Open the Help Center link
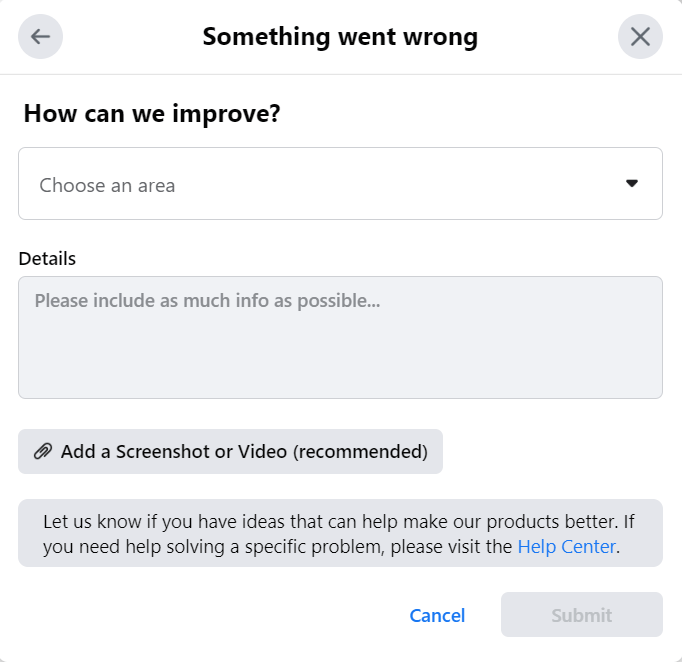682x662 pixels. (x=567, y=547)
